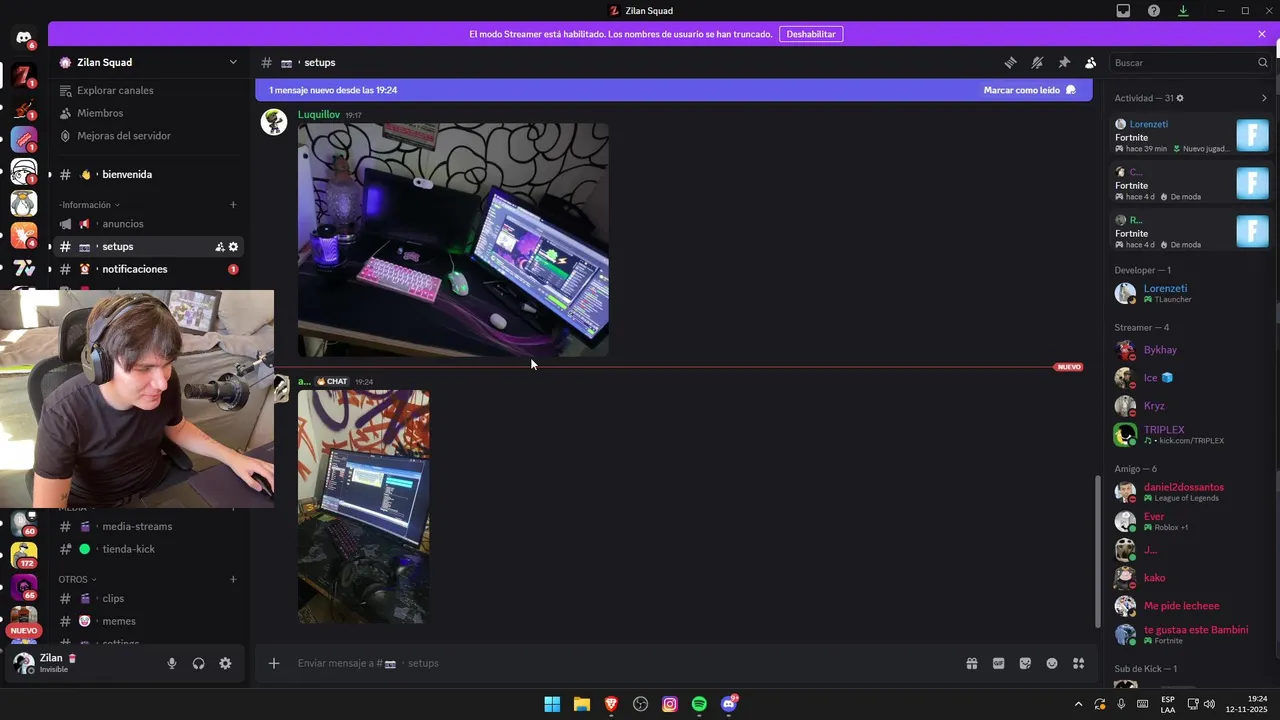
Task: Mark channel as read with Marcar como leído
Action: [1029, 90]
